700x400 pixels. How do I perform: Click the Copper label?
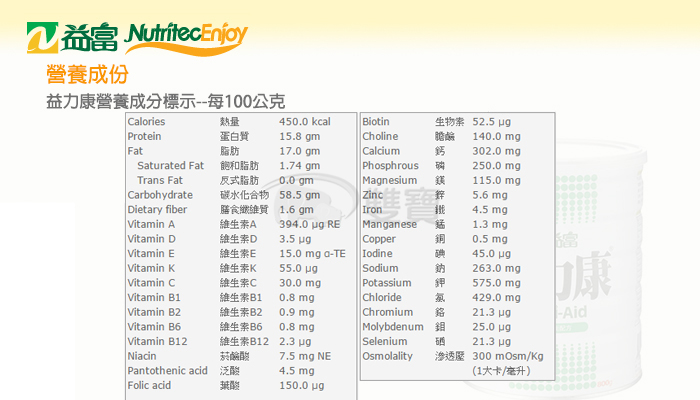(379, 239)
